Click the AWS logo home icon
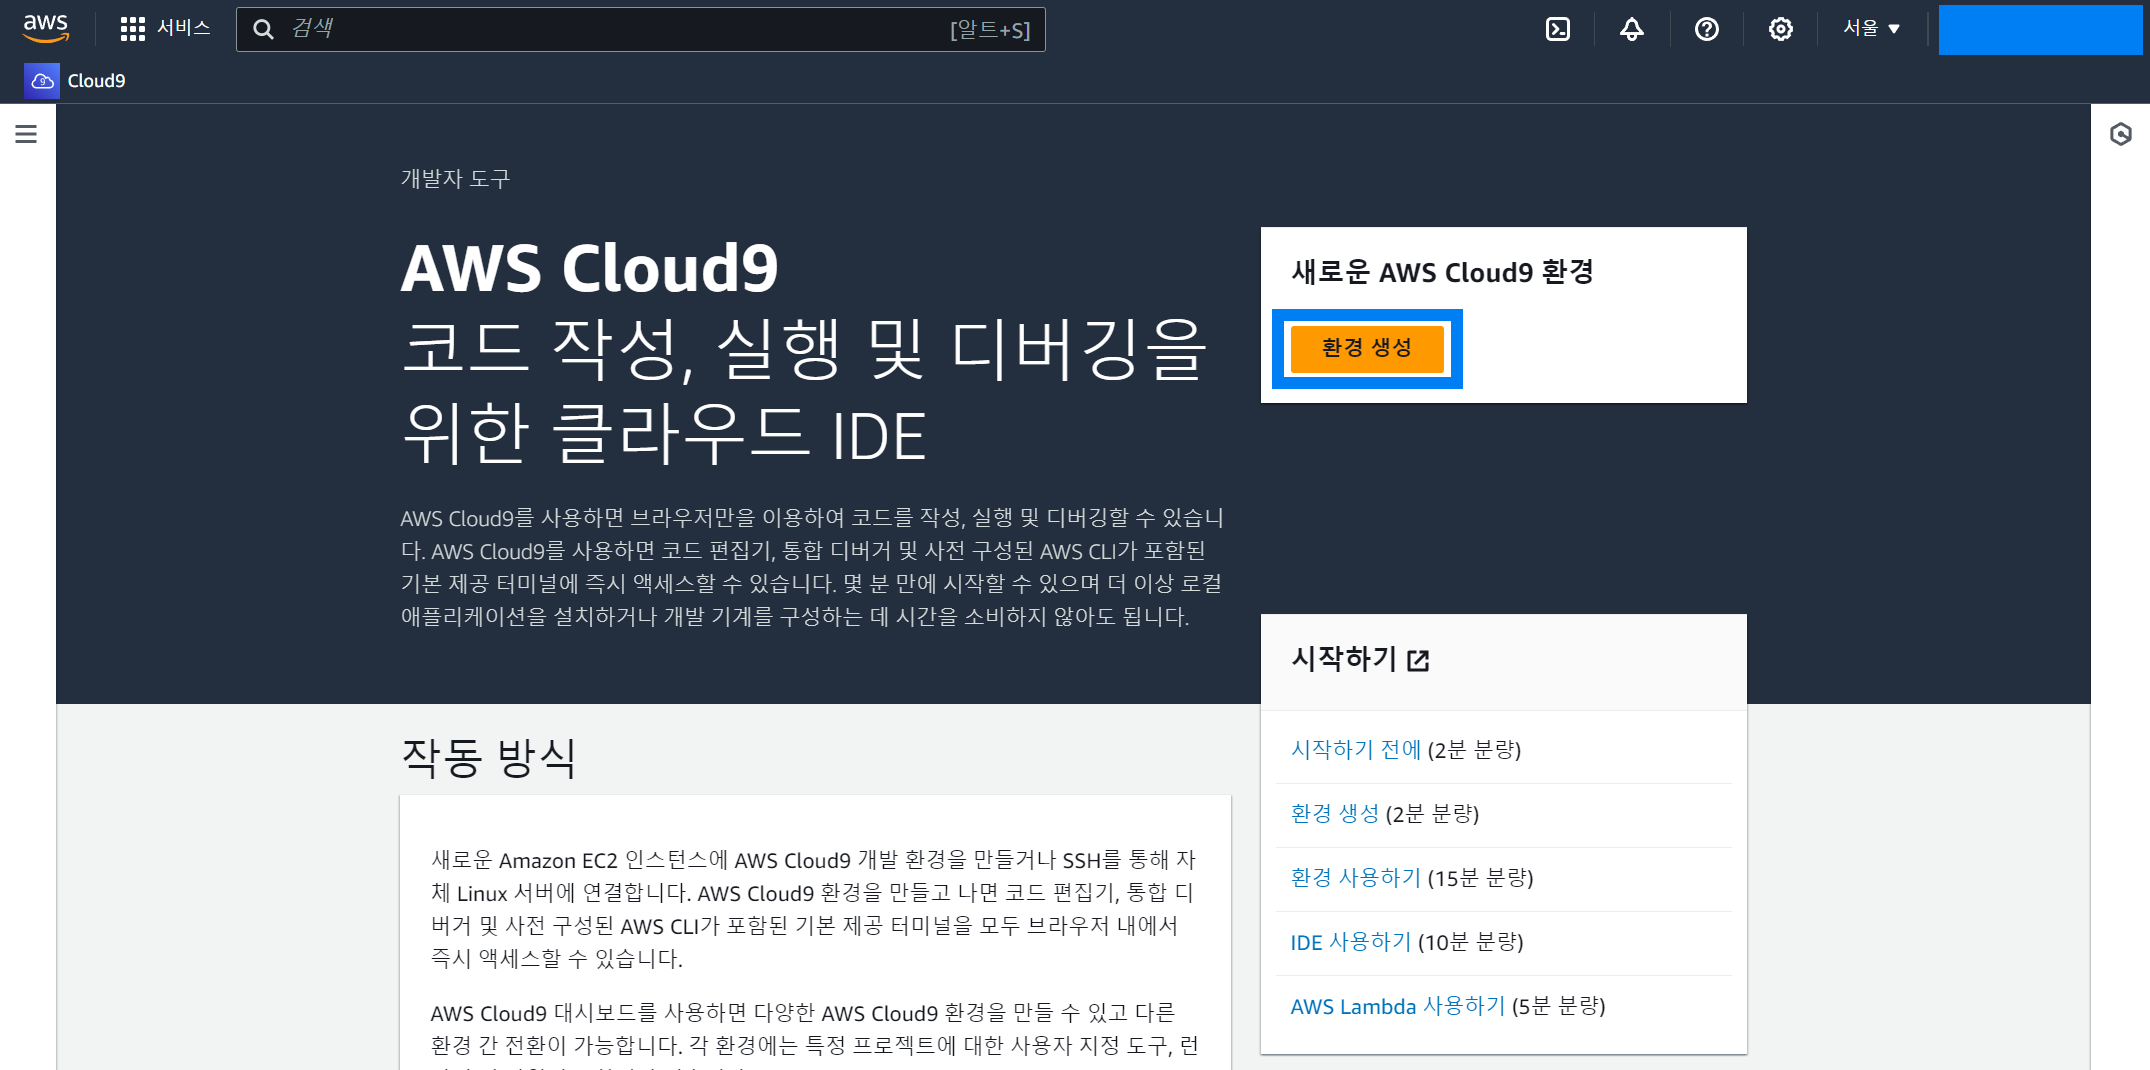 tap(46, 29)
